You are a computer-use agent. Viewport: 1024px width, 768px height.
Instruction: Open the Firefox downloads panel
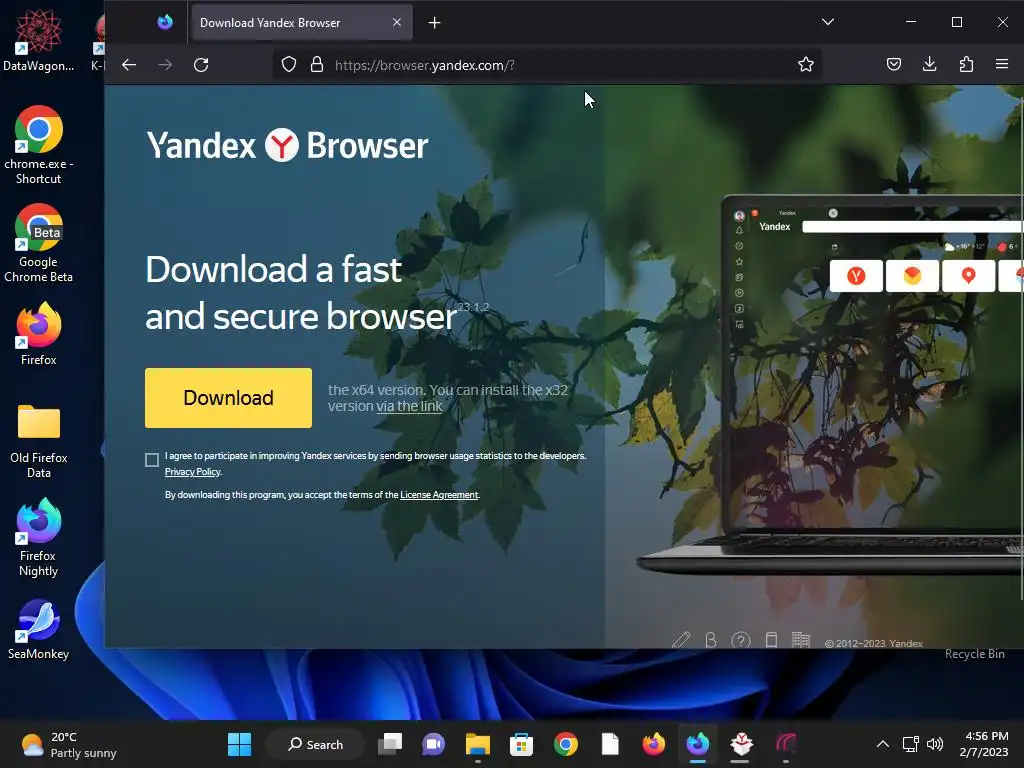(929, 64)
